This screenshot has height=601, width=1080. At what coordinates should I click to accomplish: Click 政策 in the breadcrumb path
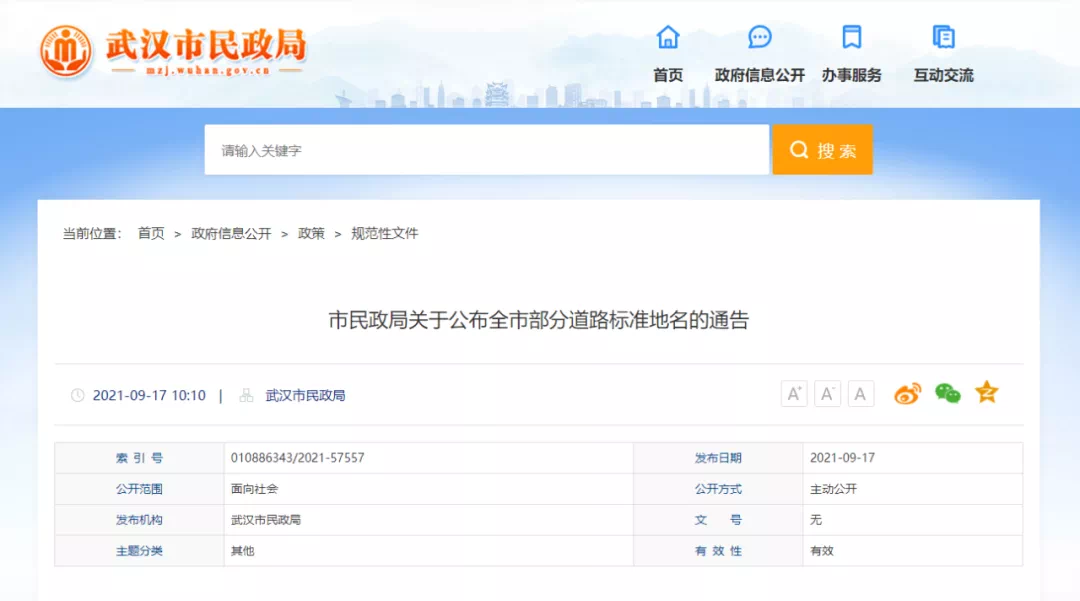[x=311, y=233]
